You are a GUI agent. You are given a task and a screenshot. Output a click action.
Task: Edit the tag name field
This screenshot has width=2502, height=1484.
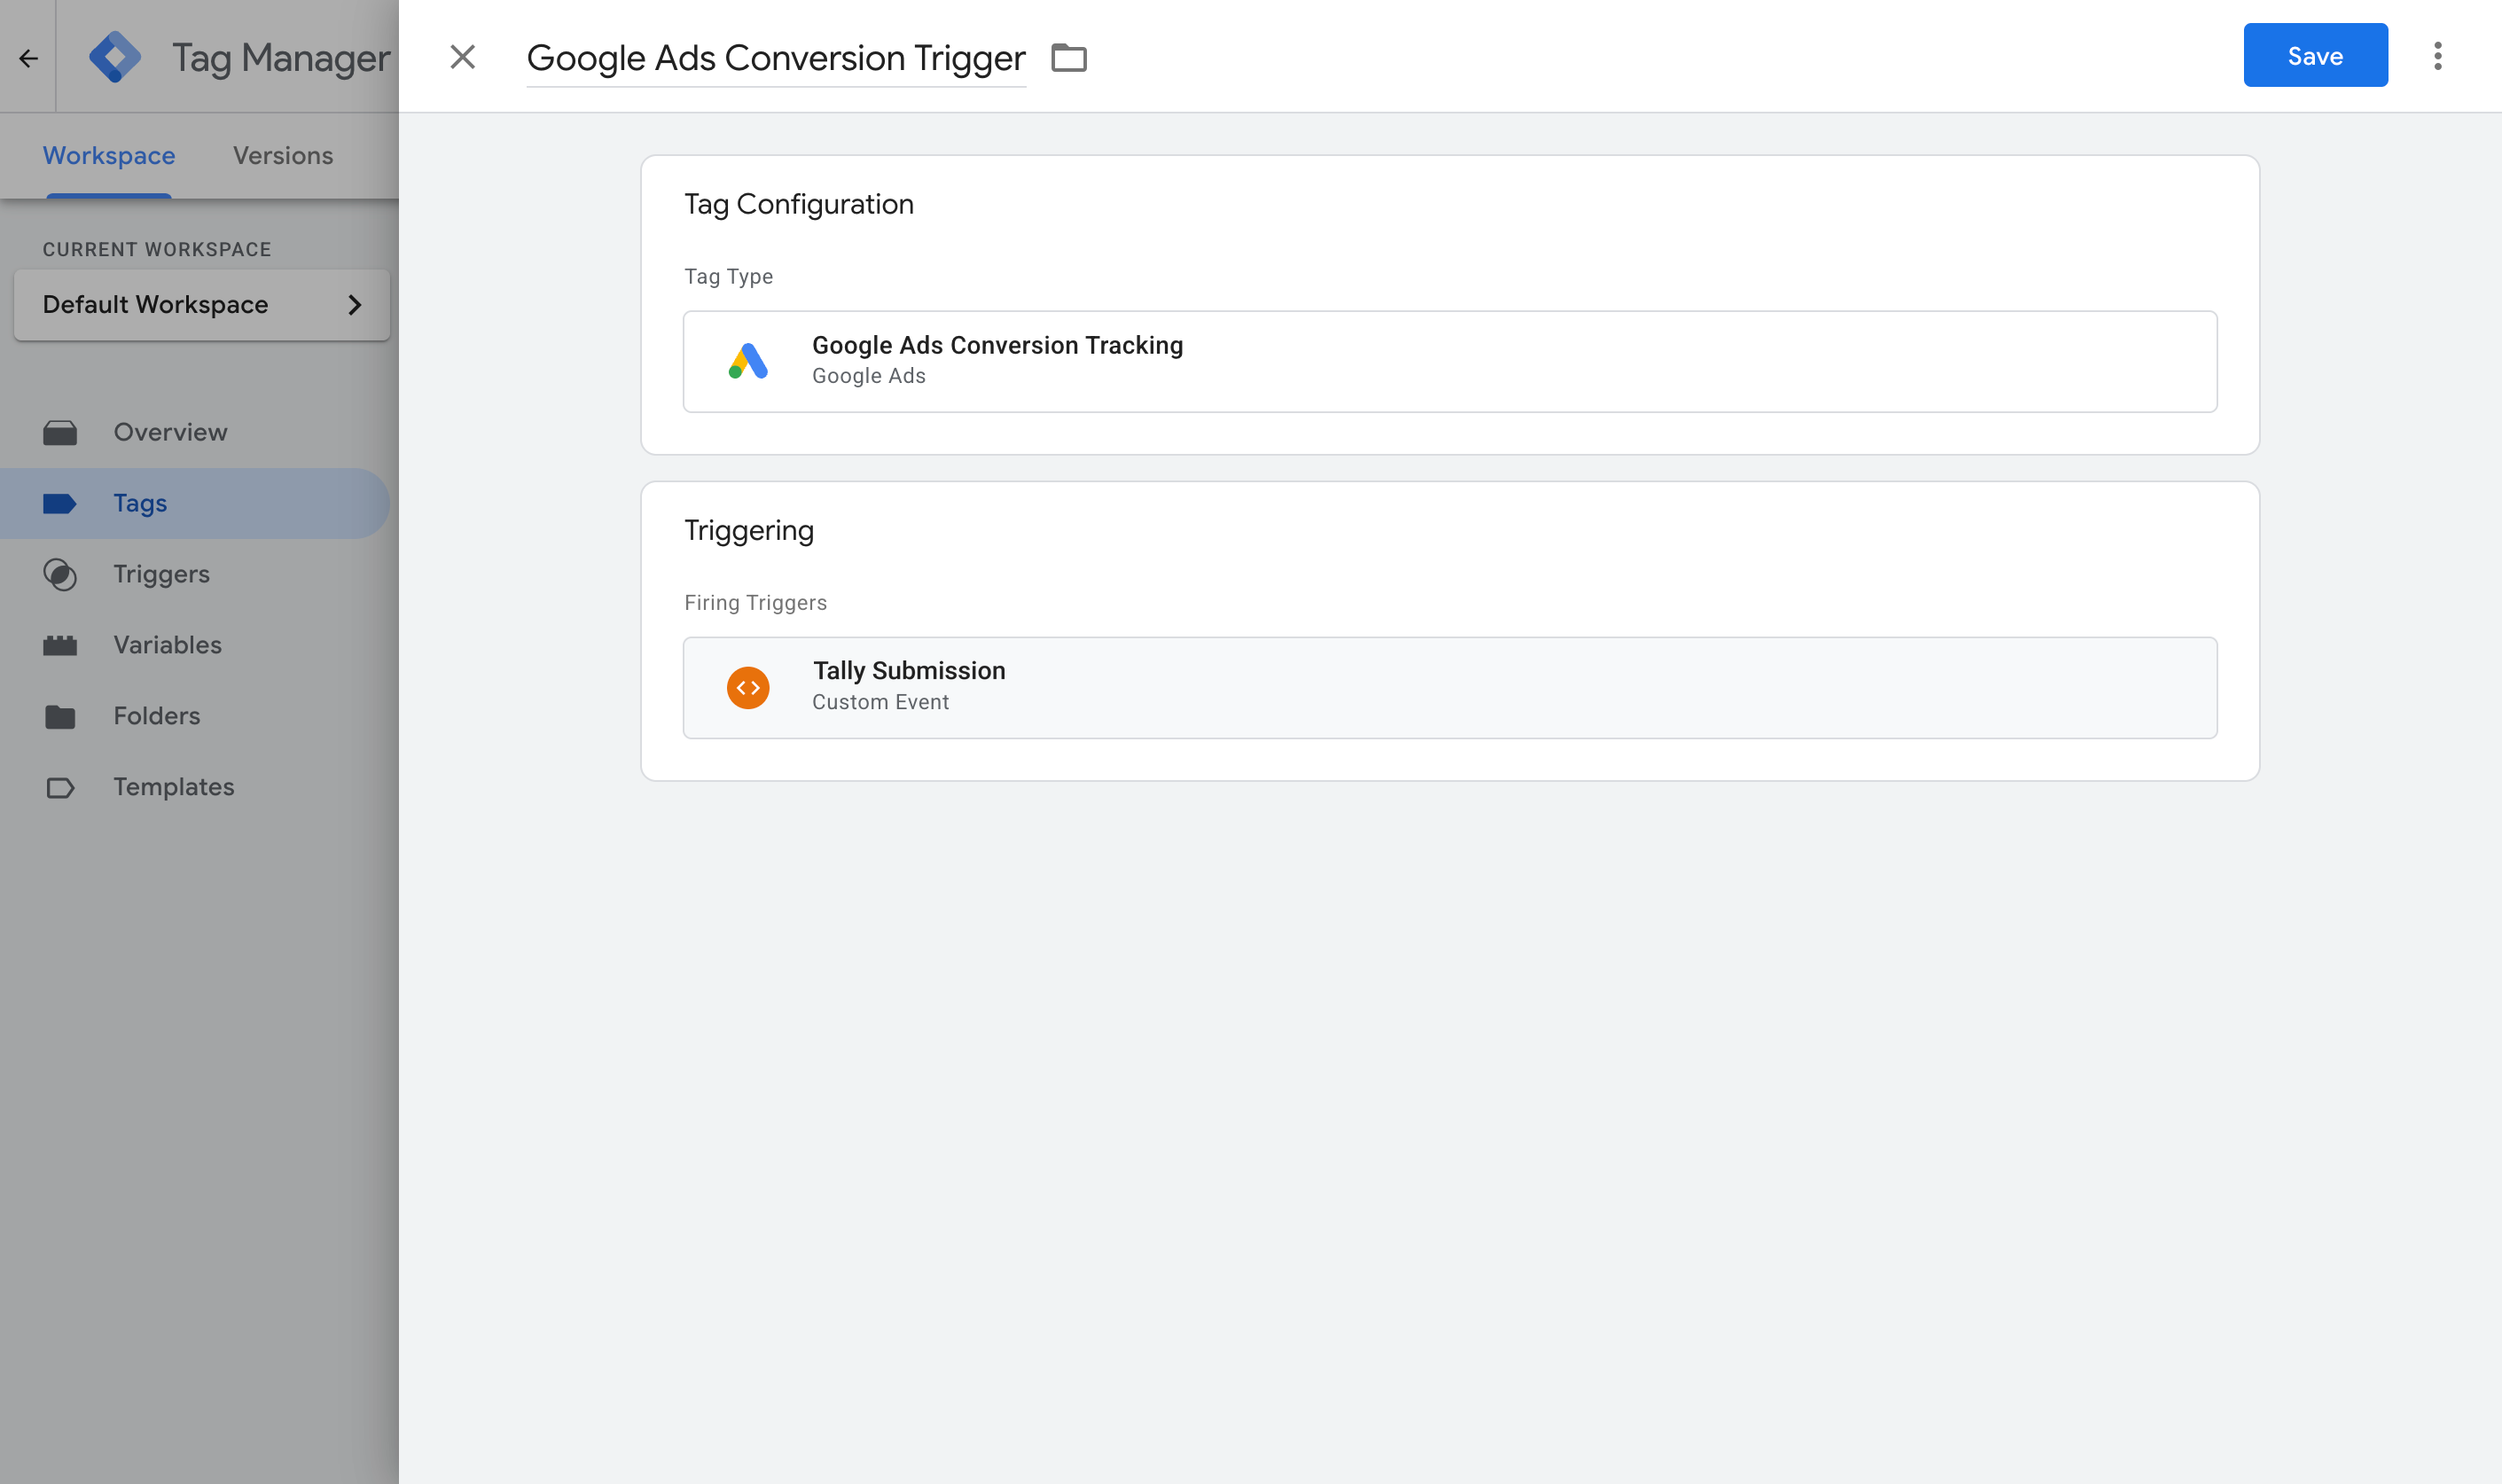tap(776, 58)
